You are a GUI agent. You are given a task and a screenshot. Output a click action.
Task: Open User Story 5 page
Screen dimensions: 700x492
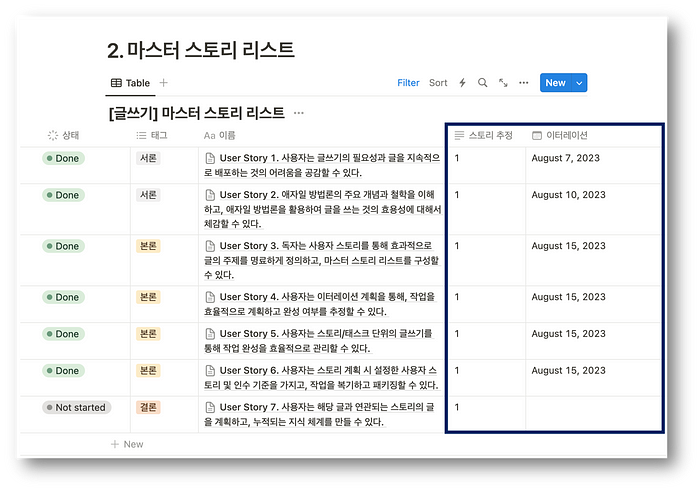[318, 341]
